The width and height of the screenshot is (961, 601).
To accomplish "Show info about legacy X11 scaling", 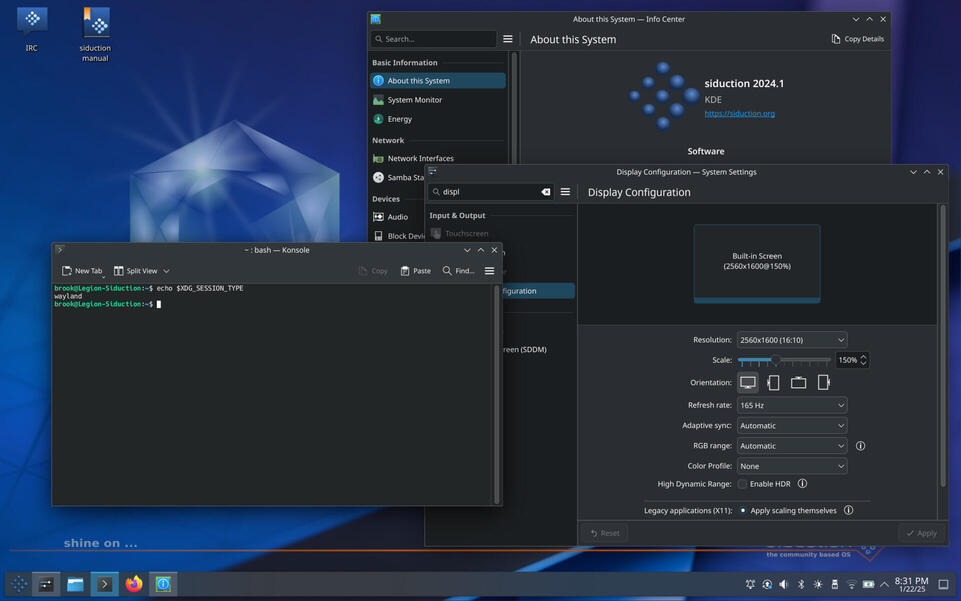I will tap(848, 510).
